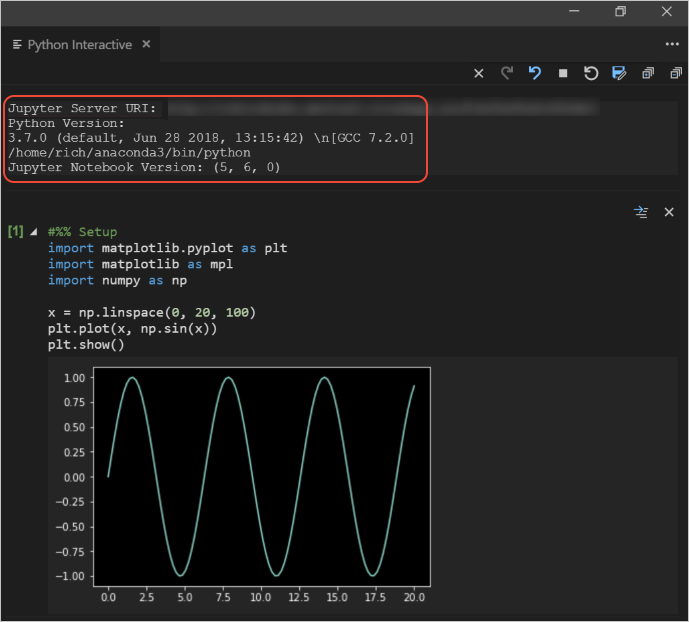Click the 'plt.plot(x, np.sin(x))' line
The height and width of the screenshot is (622, 689).
pos(132,329)
